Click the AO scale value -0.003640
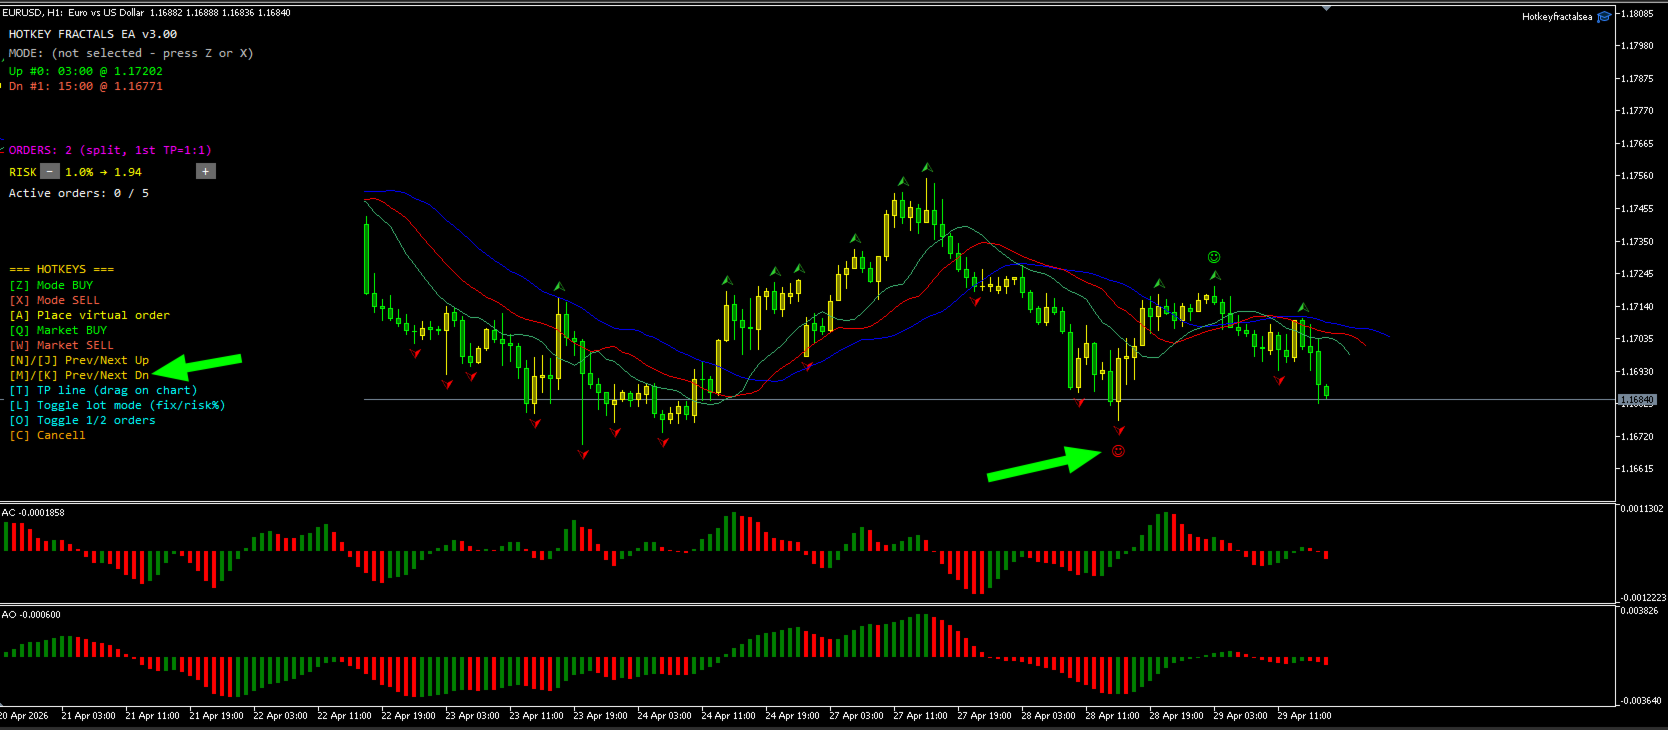This screenshot has width=1668, height=730. pos(1641,701)
